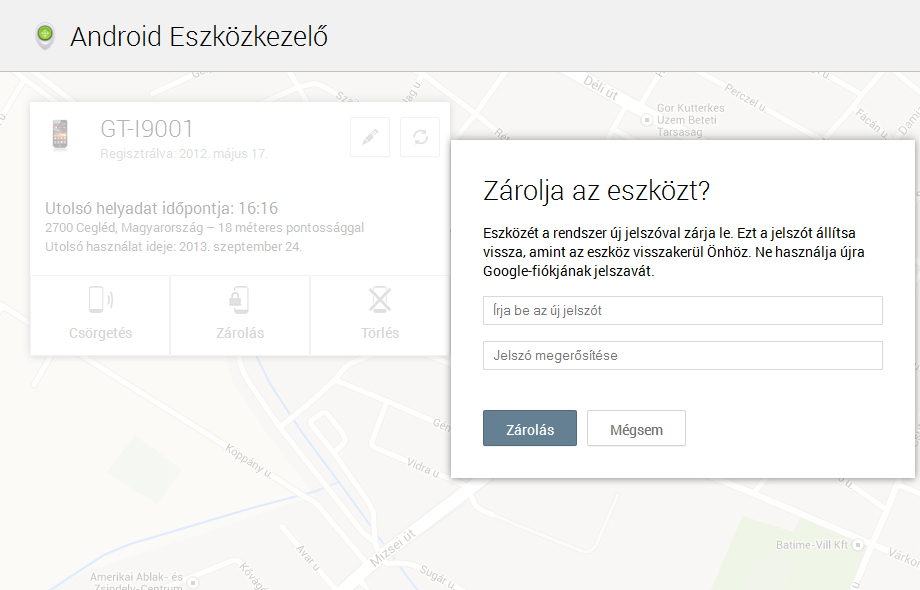Screen dimensions: 920x590
Task: Focus the 'Jelszó megerősítése' field
Action: click(682, 355)
